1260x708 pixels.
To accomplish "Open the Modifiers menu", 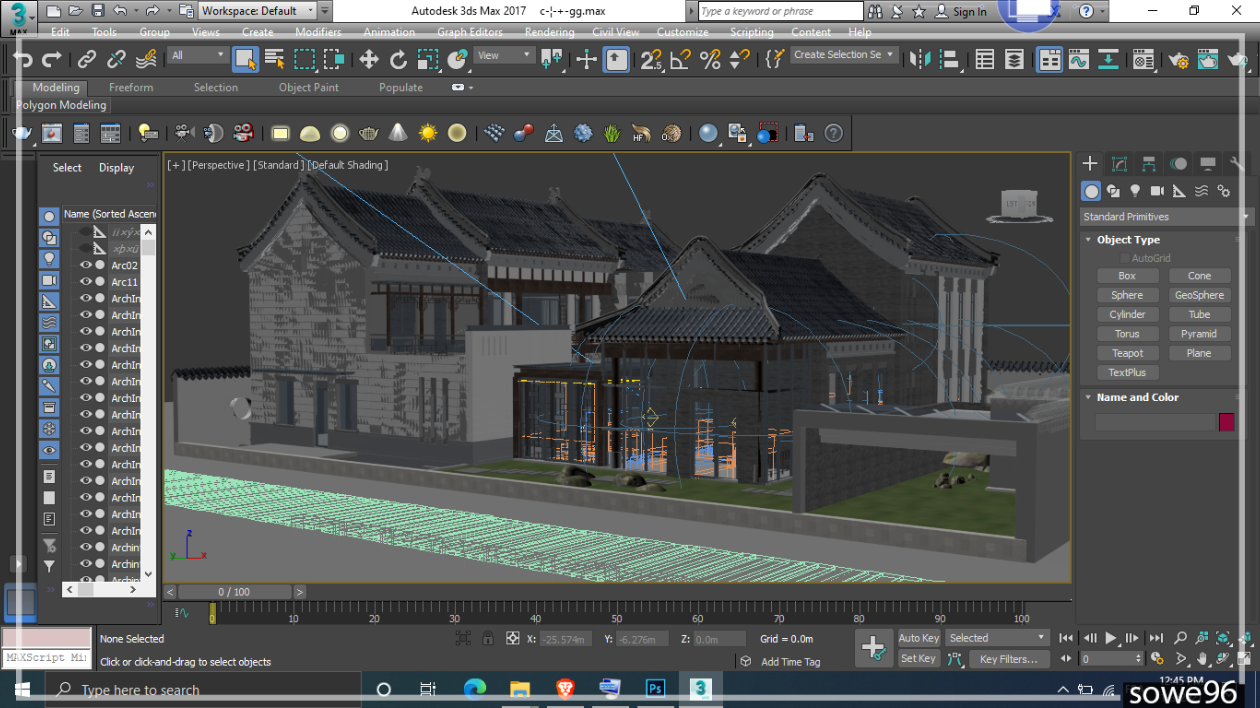I will (318, 32).
